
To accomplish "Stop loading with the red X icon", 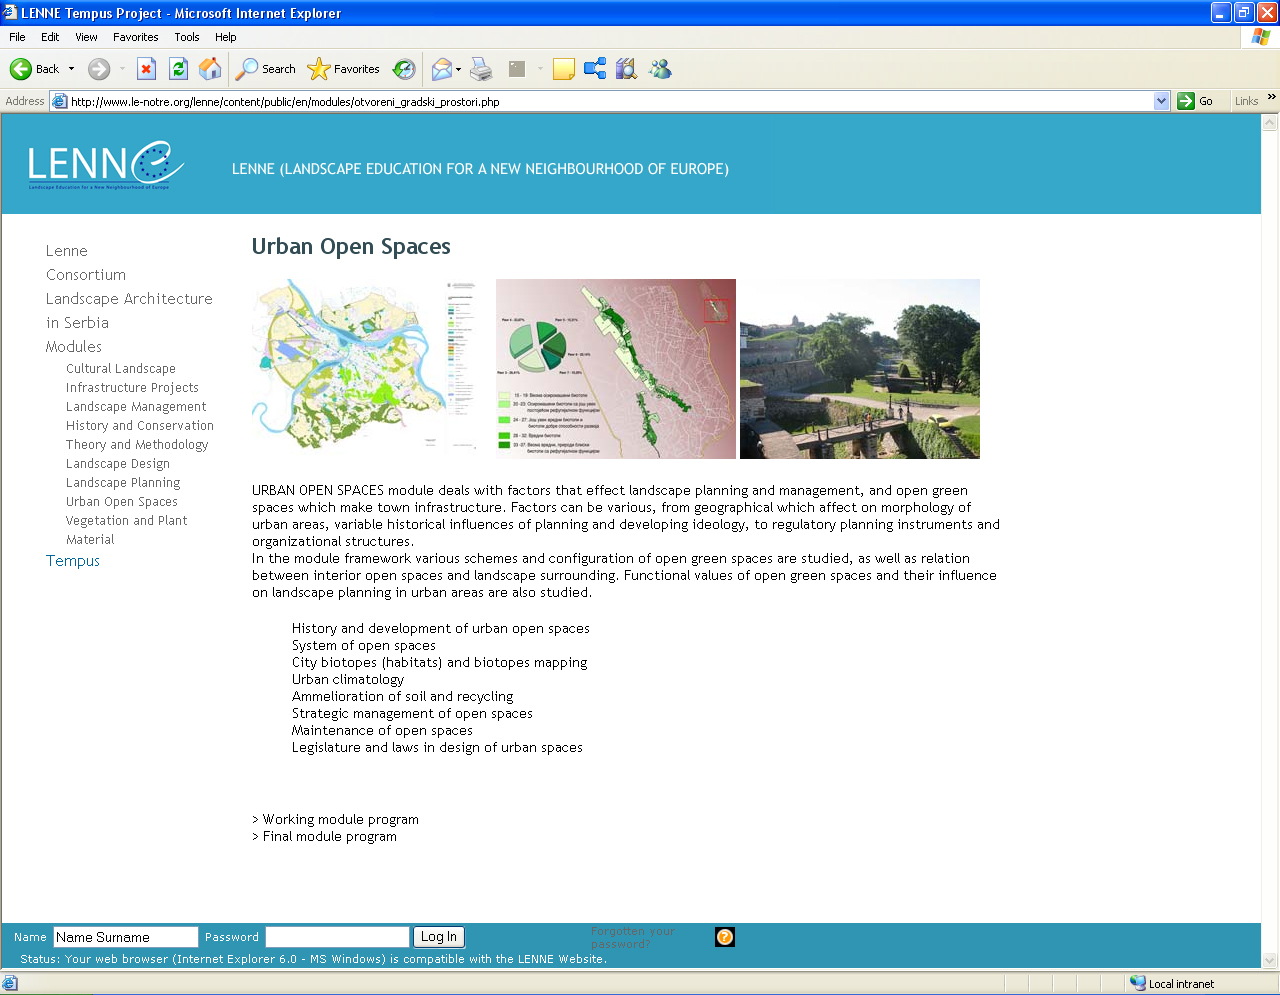I will point(146,69).
